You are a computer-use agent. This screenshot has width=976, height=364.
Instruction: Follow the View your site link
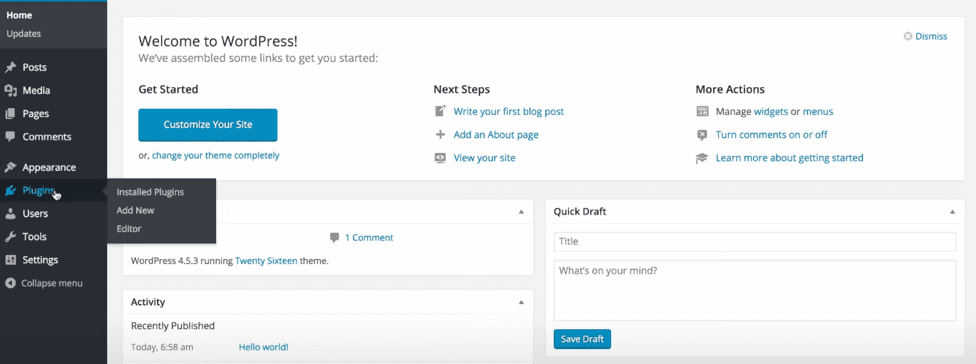click(x=484, y=157)
